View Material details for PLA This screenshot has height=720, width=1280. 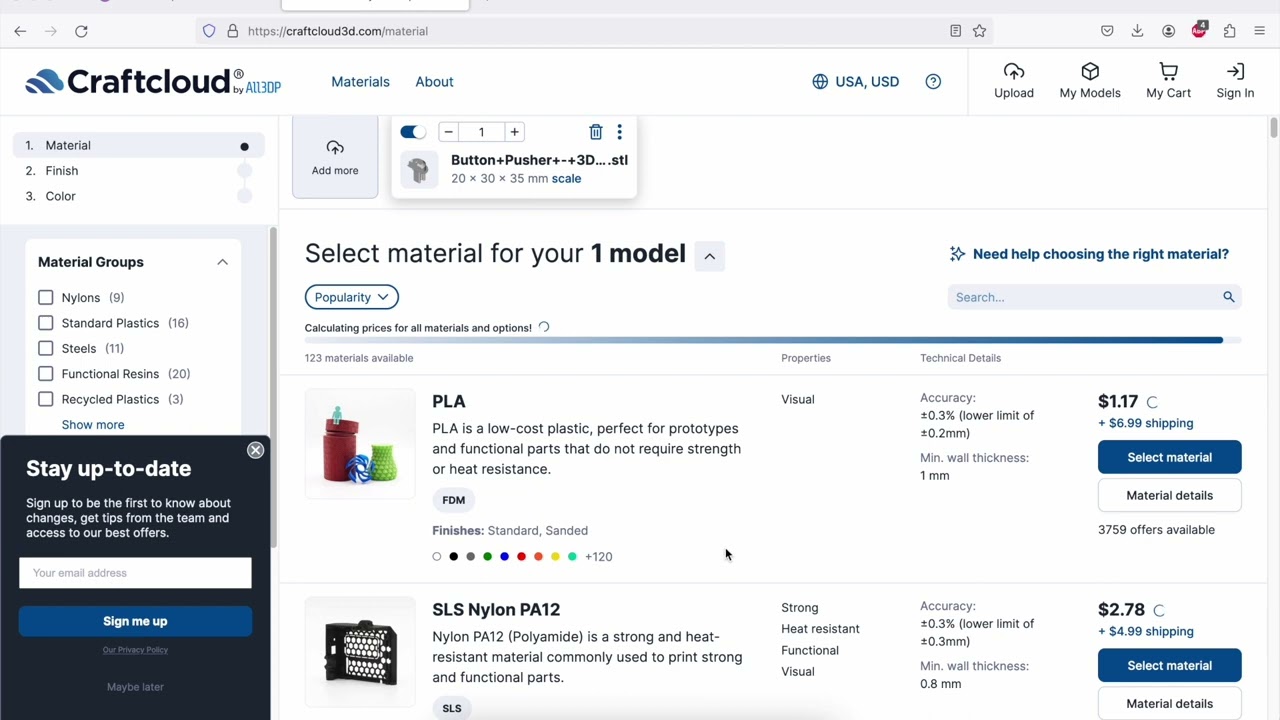click(1169, 495)
